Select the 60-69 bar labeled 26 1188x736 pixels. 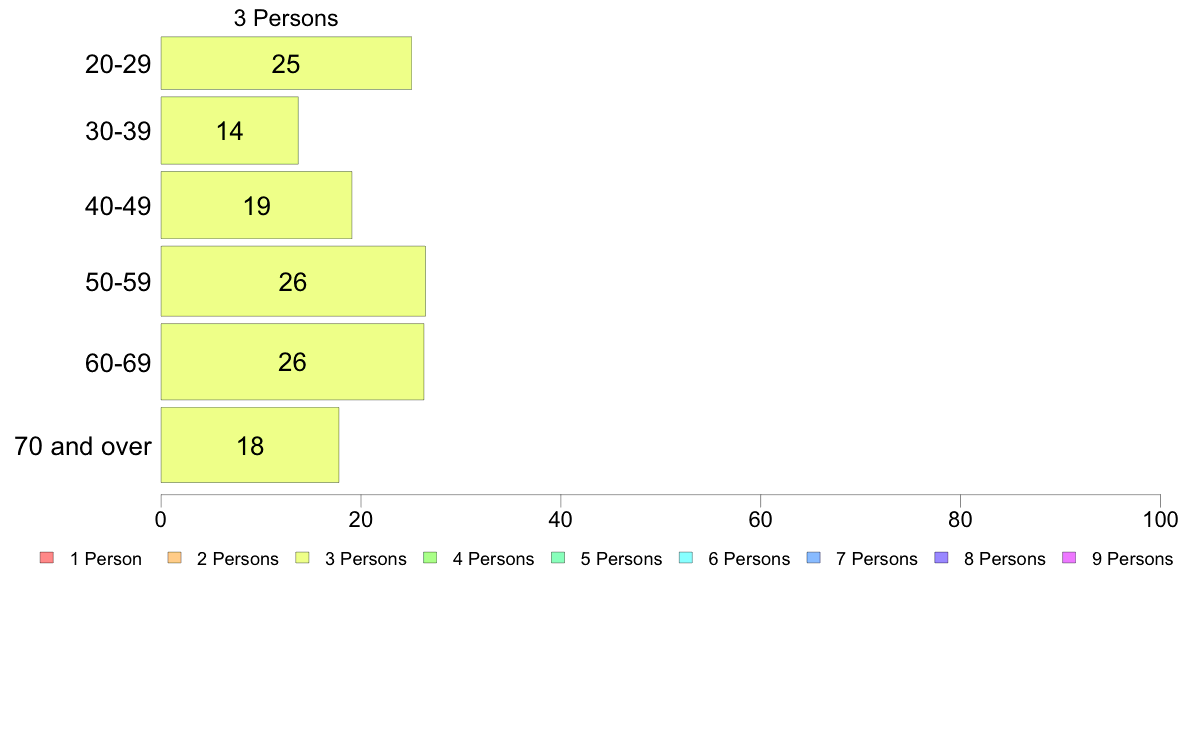point(292,362)
